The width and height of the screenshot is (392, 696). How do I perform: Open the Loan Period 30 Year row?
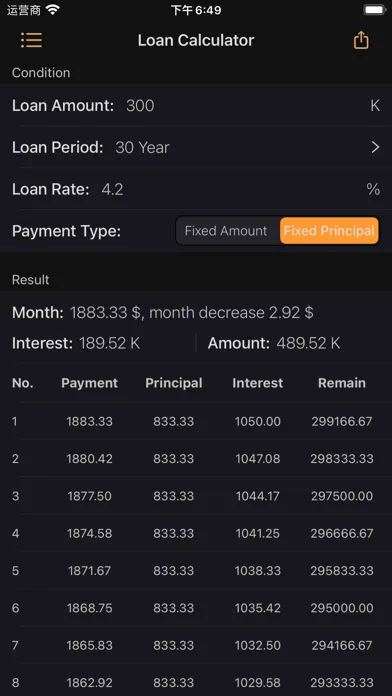point(196,147)
